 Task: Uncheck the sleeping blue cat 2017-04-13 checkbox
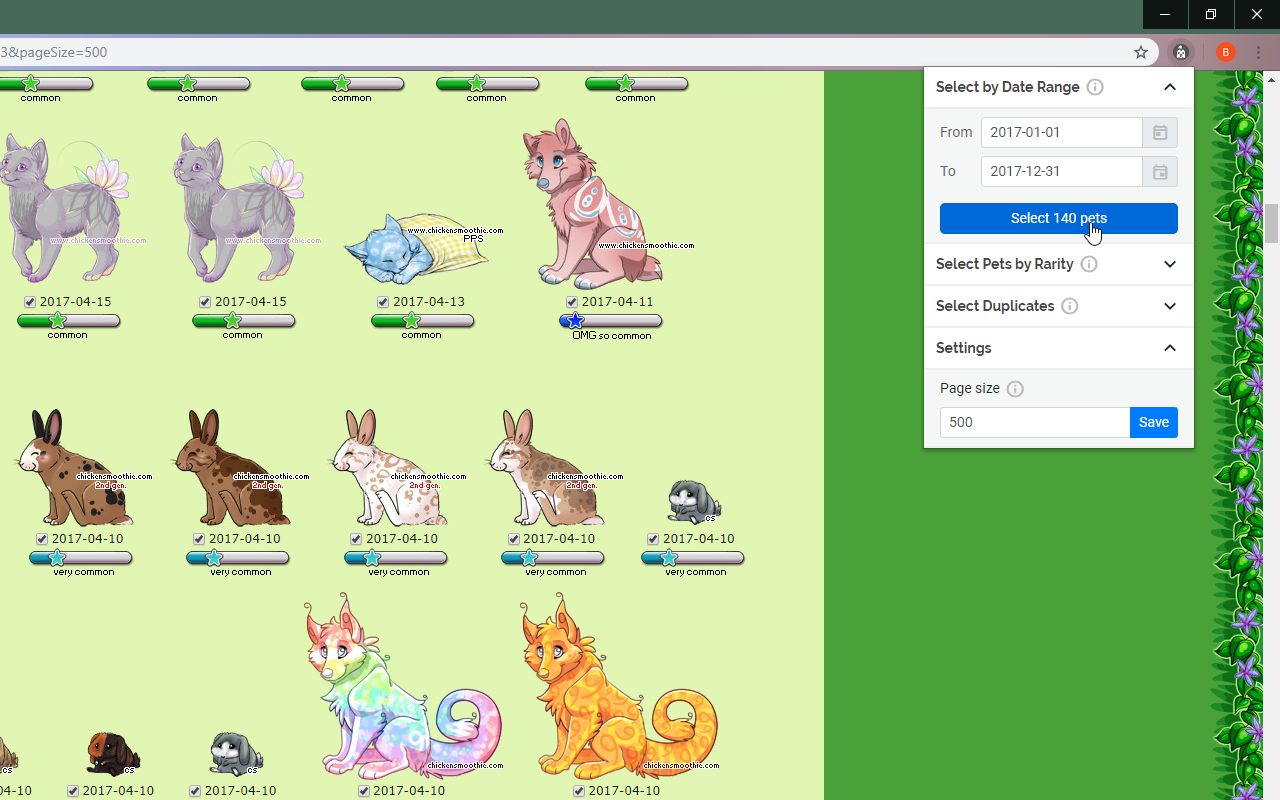[x=383, y=302]
